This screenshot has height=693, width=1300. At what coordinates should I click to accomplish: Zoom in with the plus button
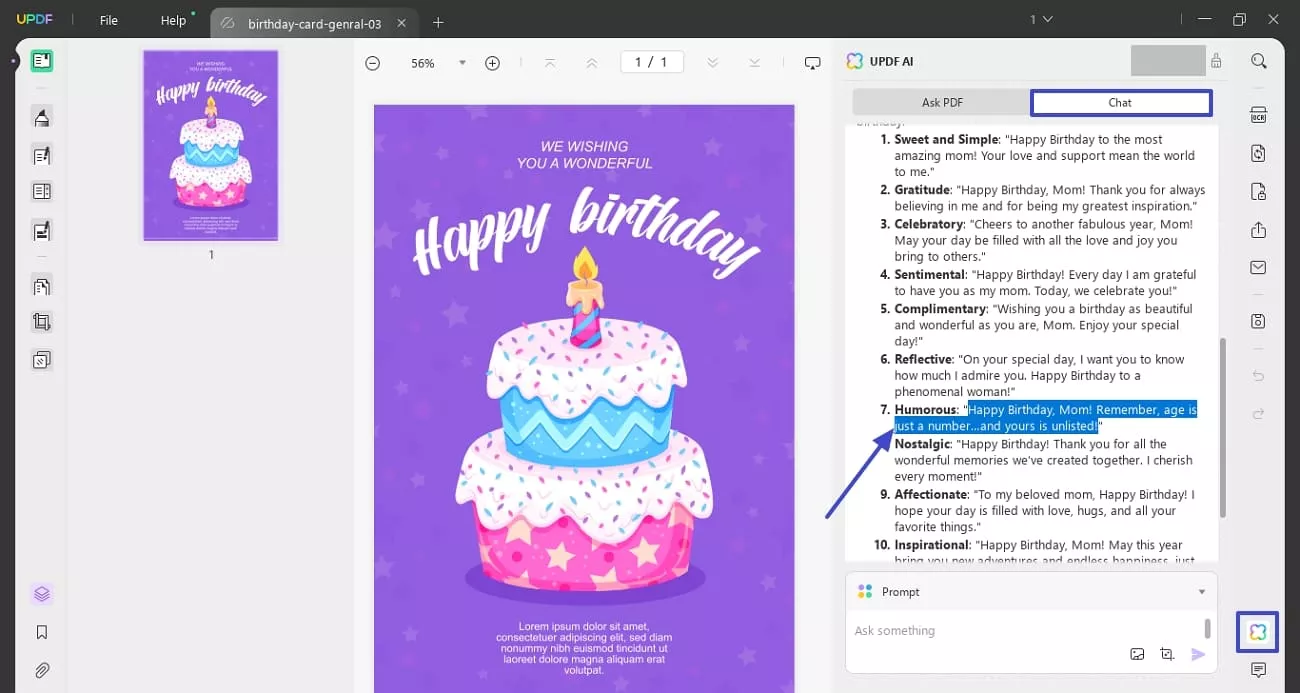point(492,63)
